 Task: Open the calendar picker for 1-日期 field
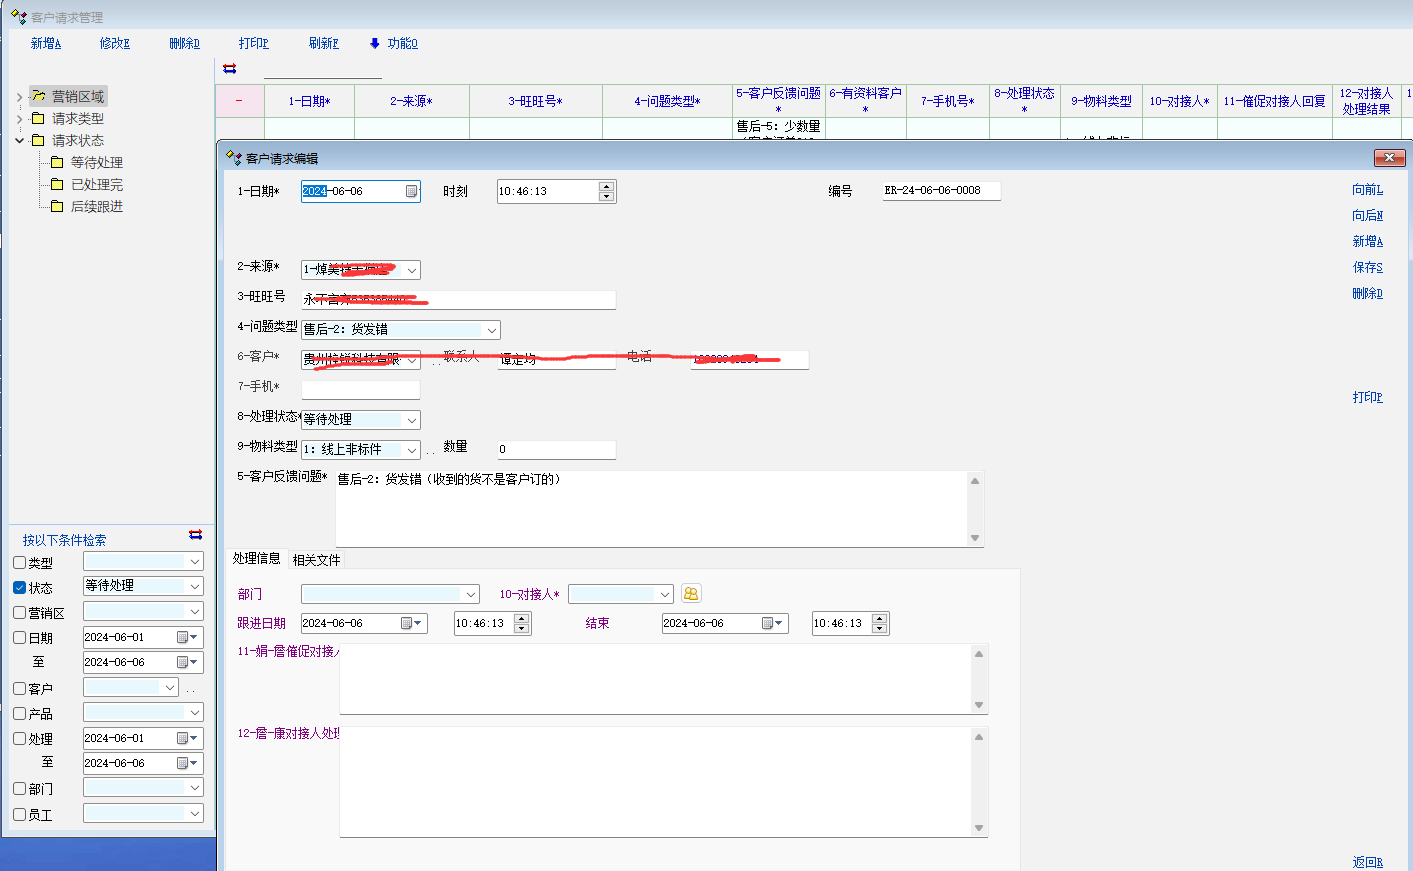click(x=411, y=192)
